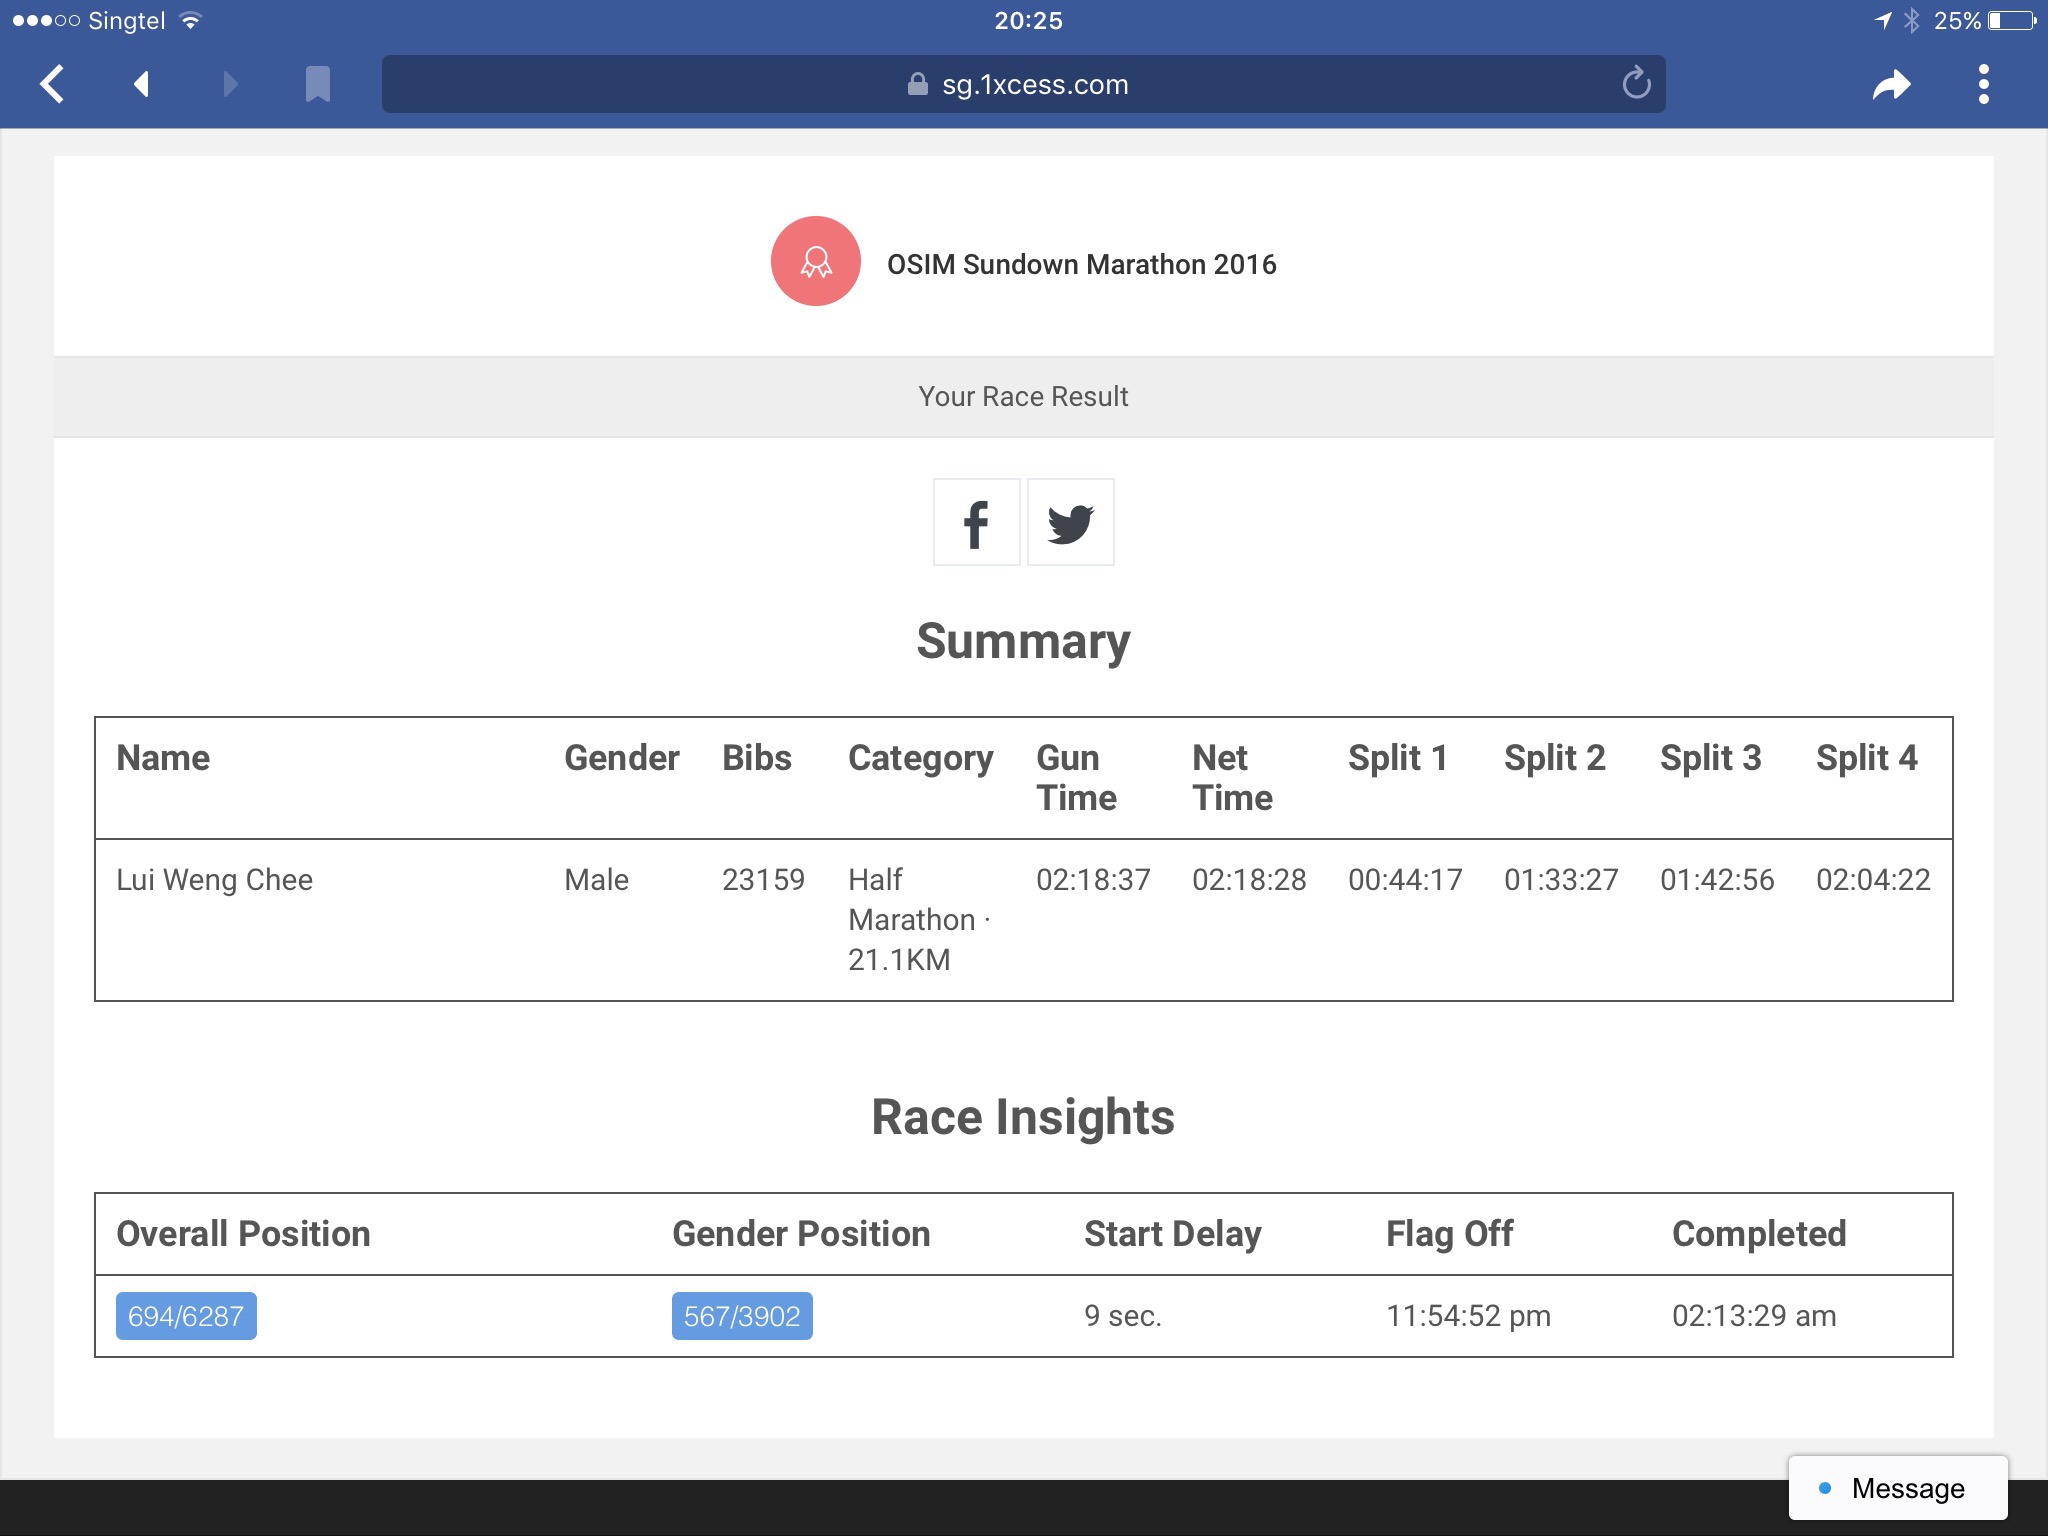This screenshot has width=2048, height=1536.
Task: Click the Net Time column header
Action: click(1232, 778)
